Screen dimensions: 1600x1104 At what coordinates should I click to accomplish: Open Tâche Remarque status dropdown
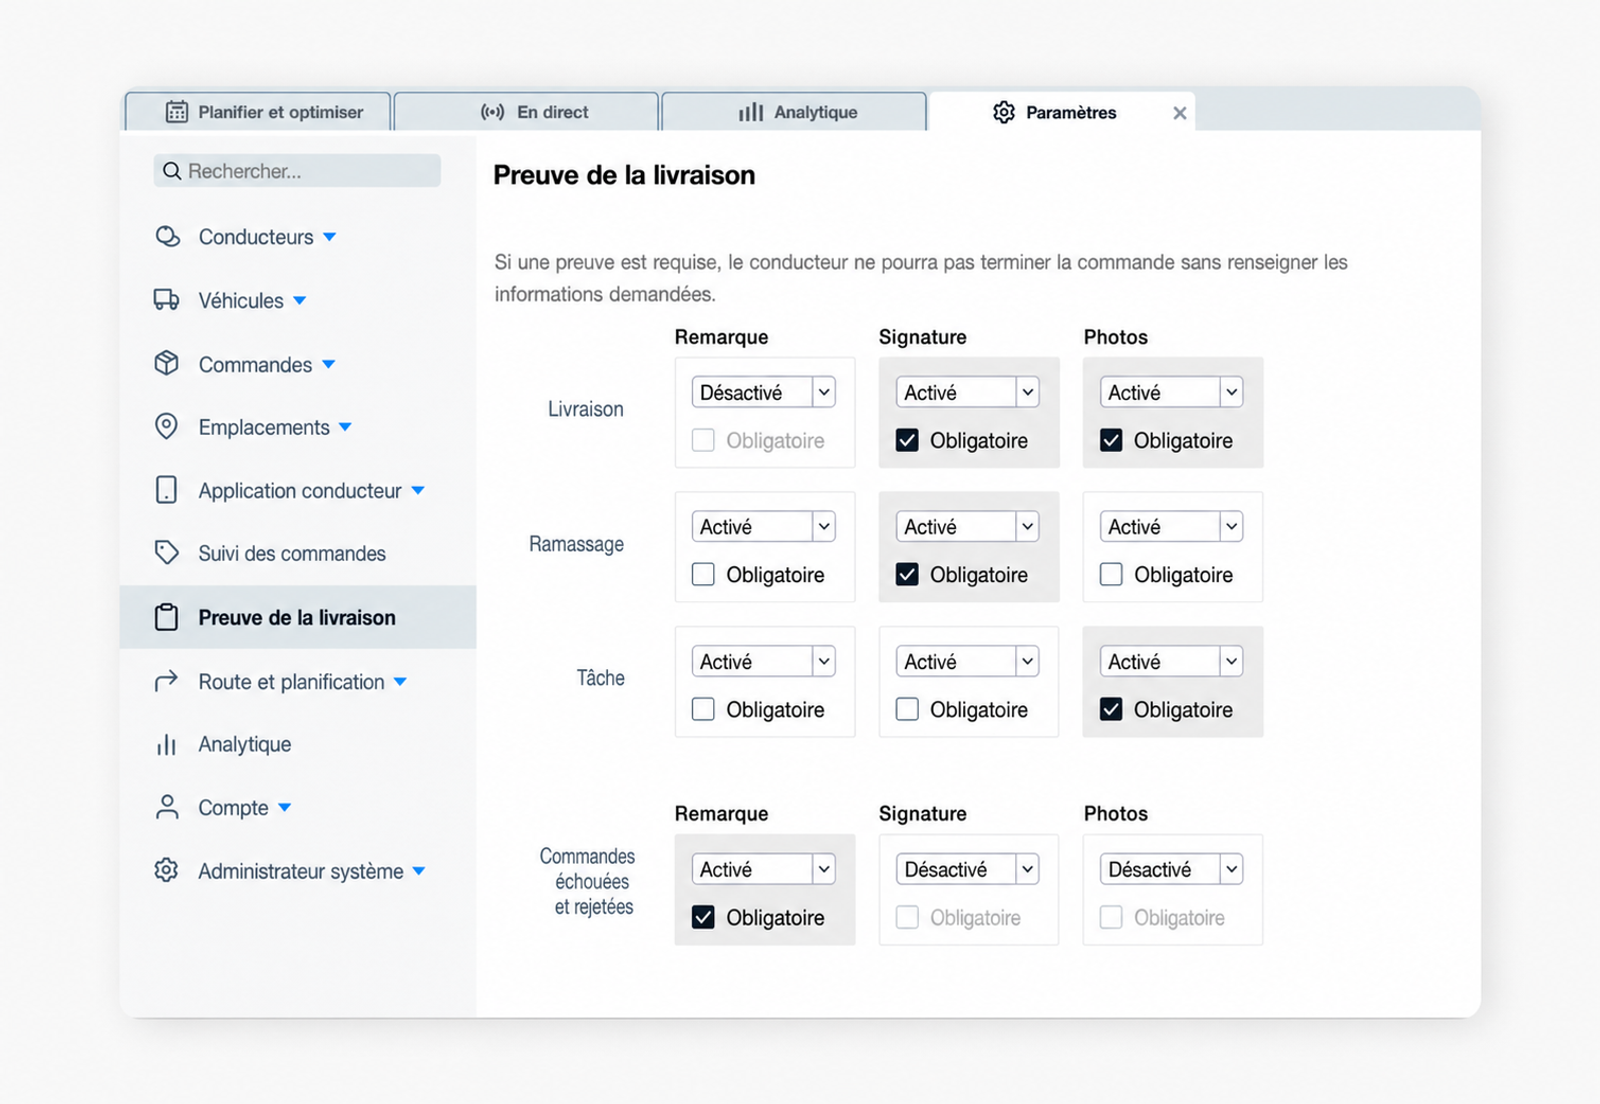pos(763,661)
